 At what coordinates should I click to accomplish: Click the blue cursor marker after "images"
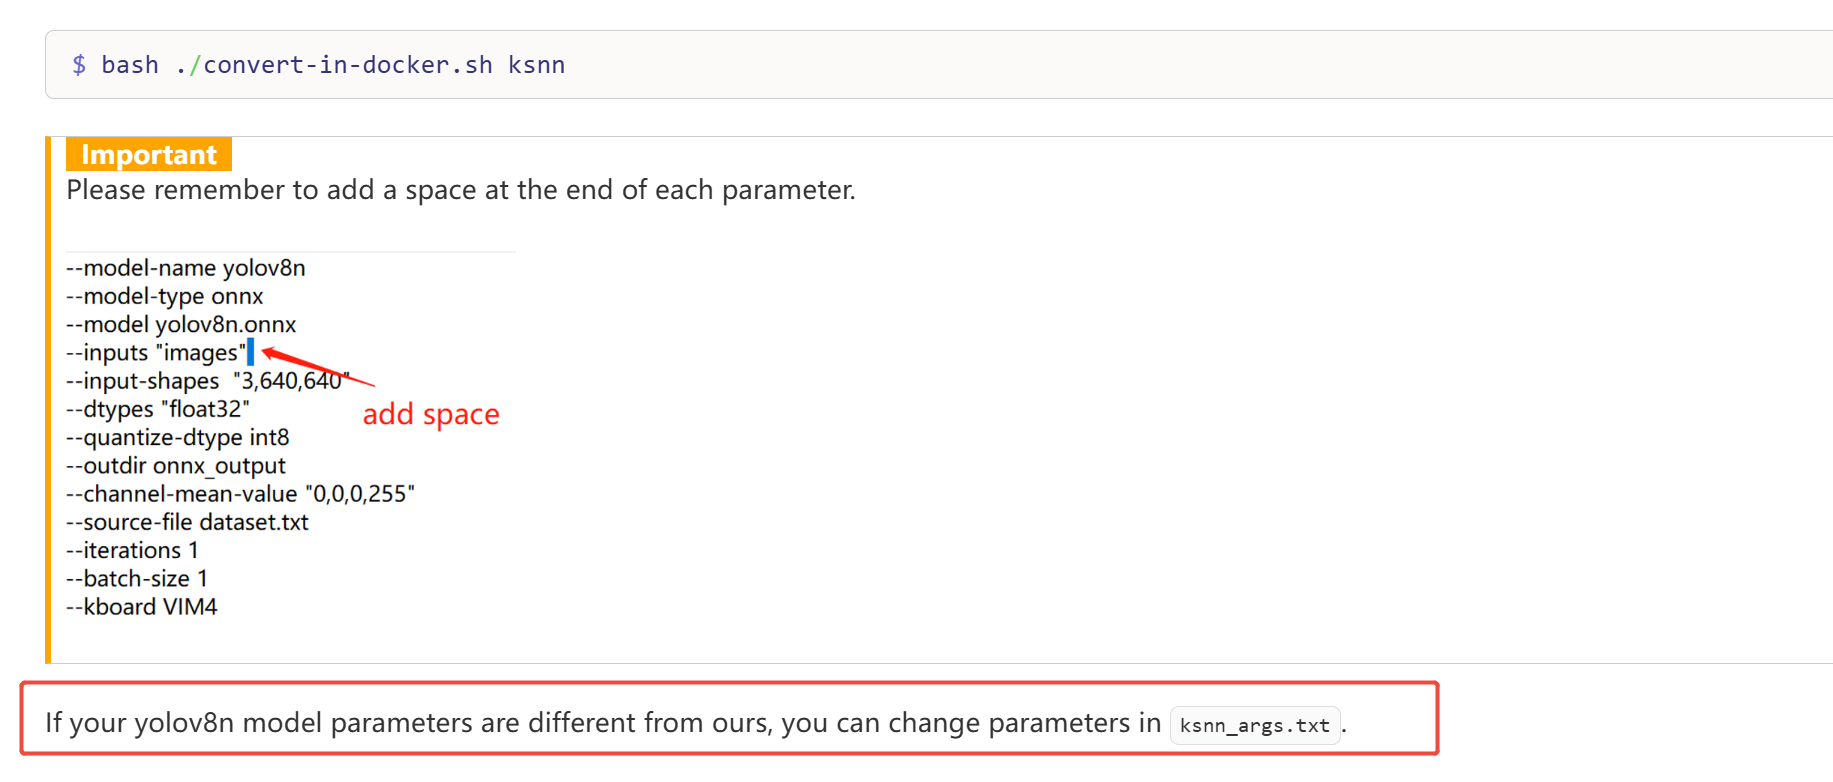250,352
